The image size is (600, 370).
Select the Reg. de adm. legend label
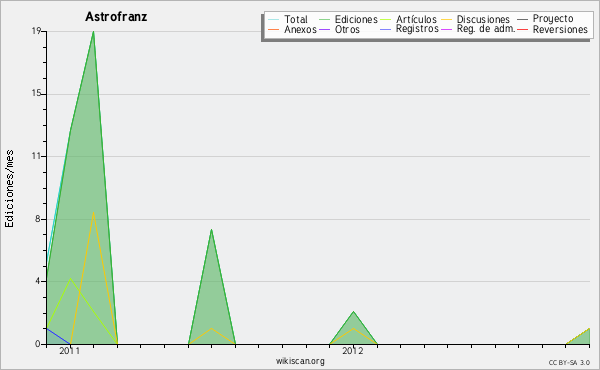[x=486, y=29]
